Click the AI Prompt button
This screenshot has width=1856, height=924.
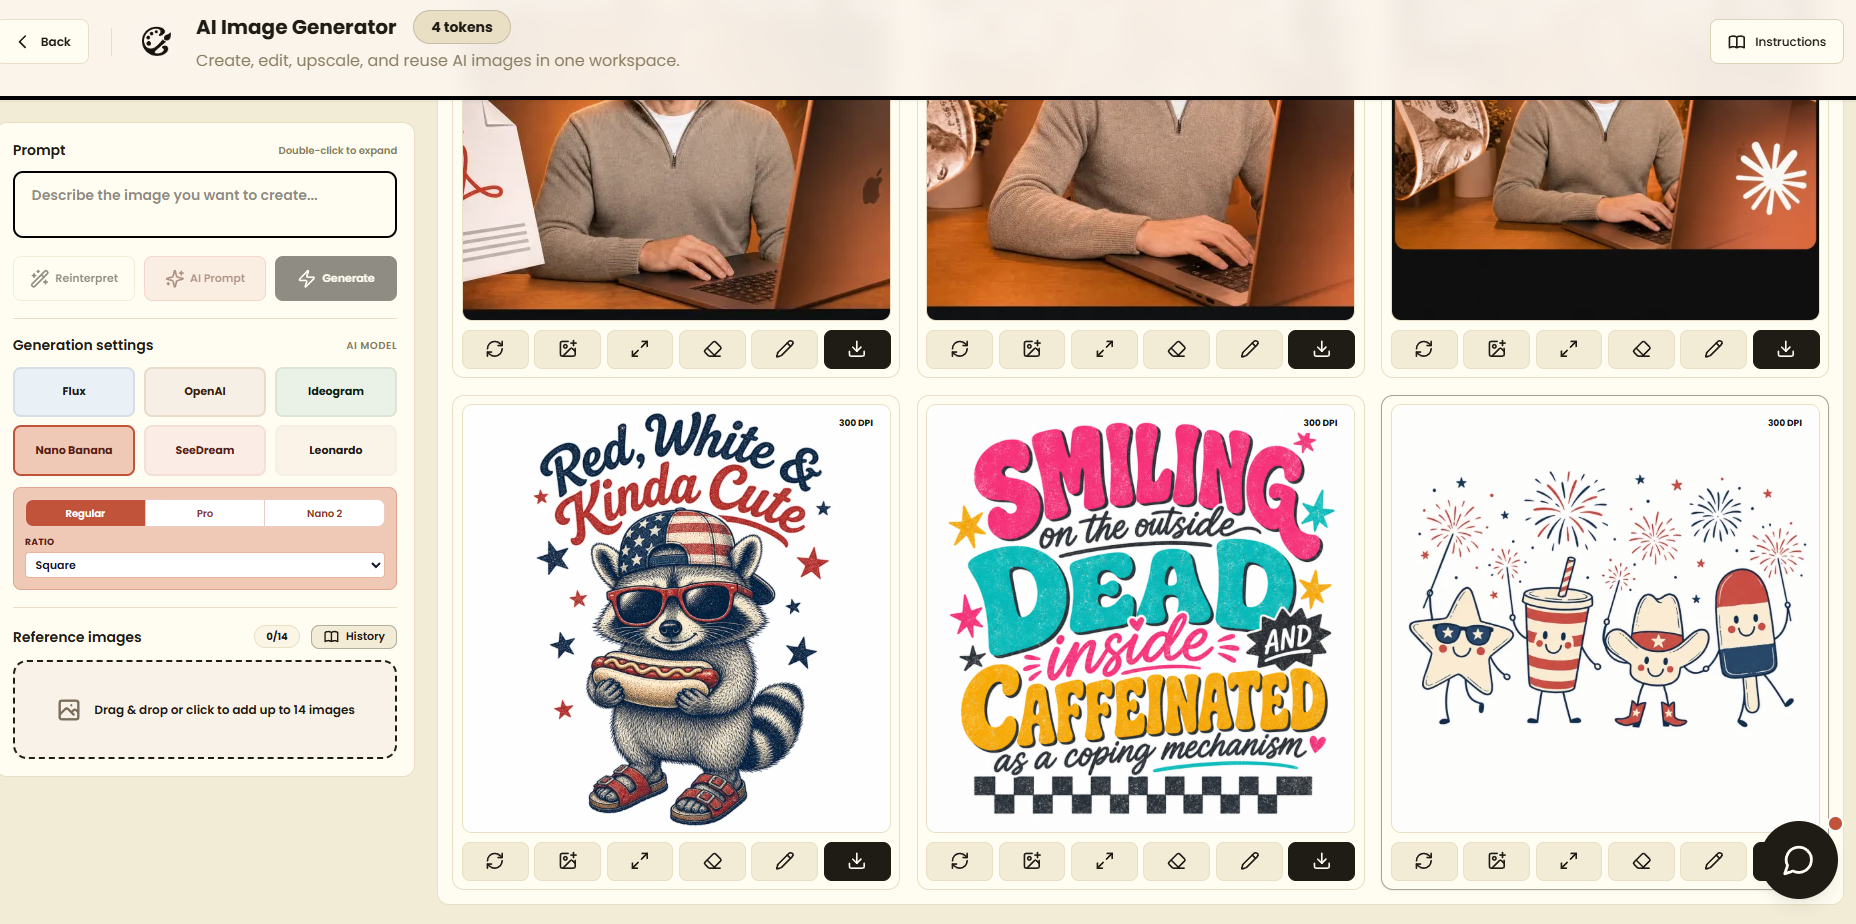pyautogui.click(x=205, y=279)
